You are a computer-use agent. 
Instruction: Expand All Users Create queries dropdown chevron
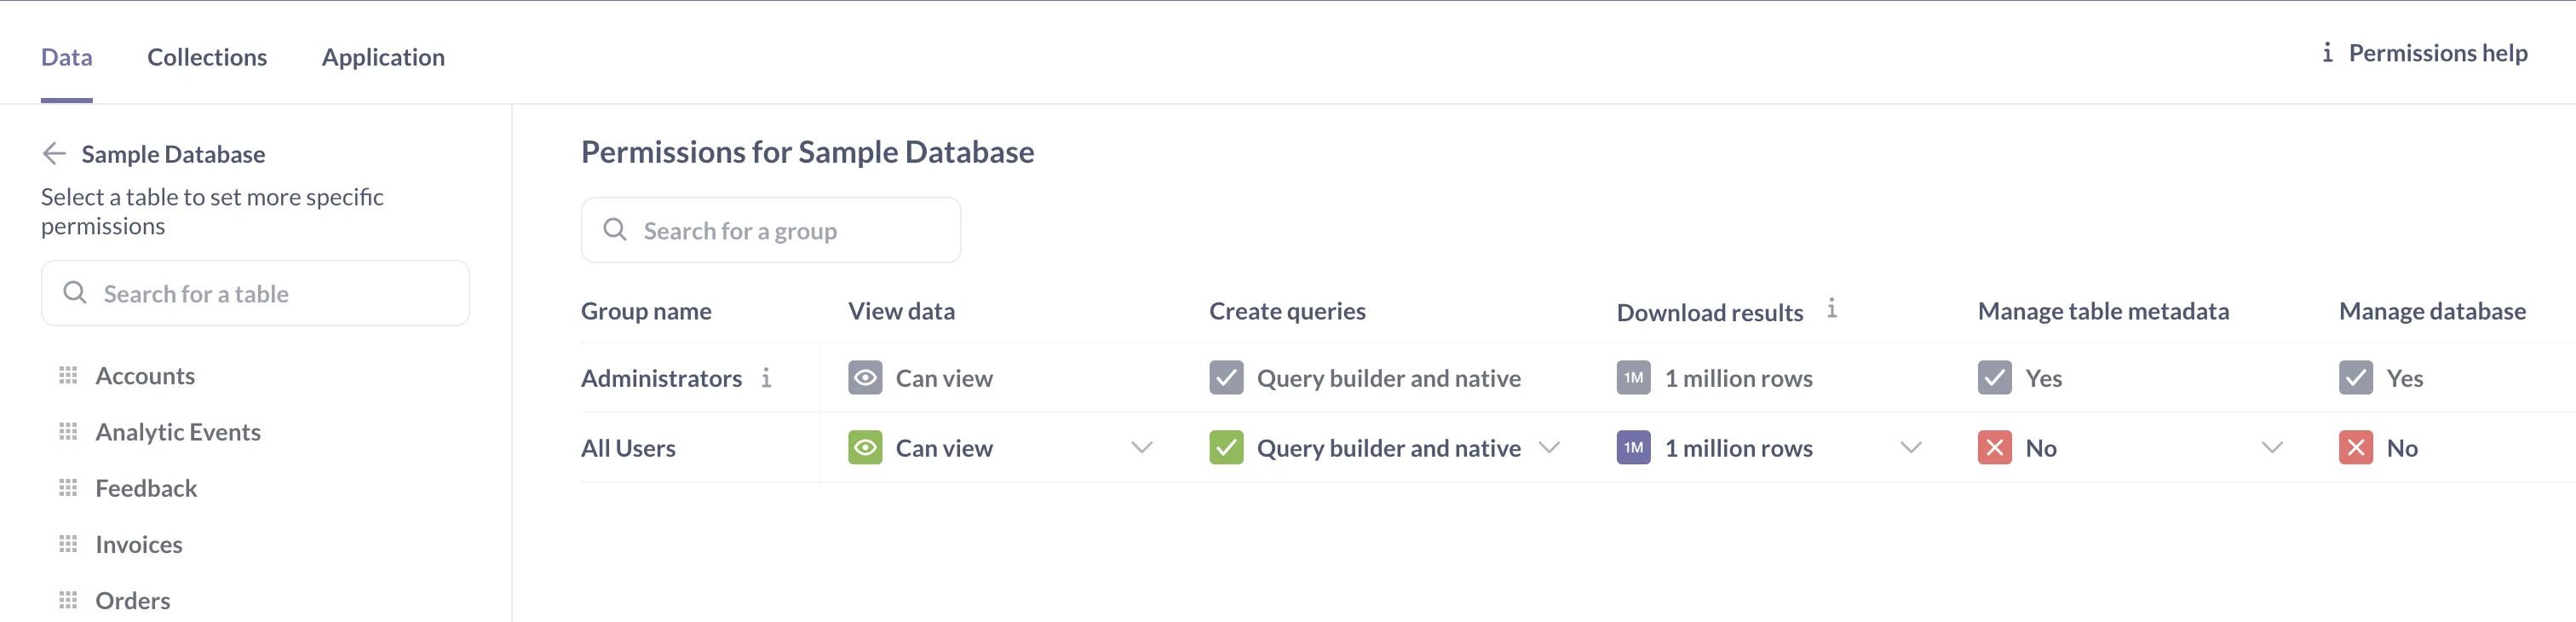pyautogui.click(x=1549, y=447)
